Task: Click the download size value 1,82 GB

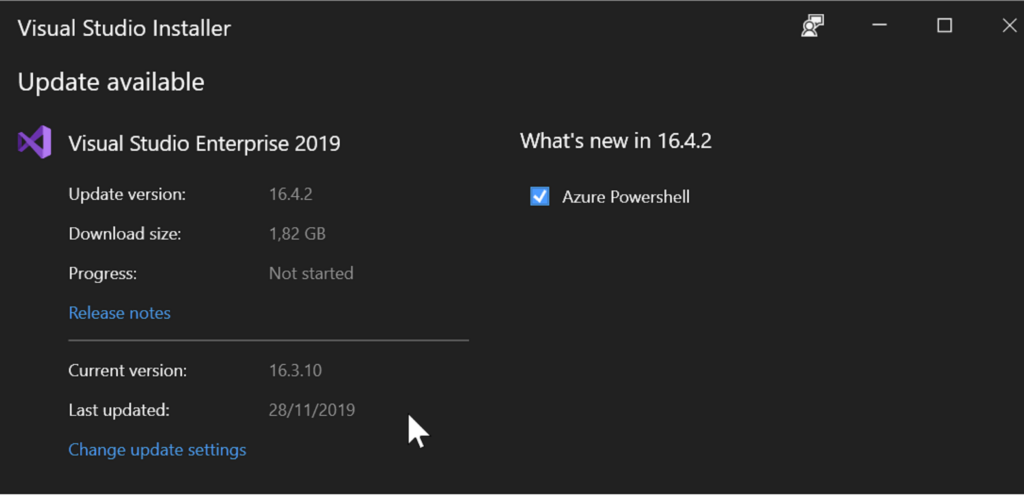Action: (x=297, y=234)
